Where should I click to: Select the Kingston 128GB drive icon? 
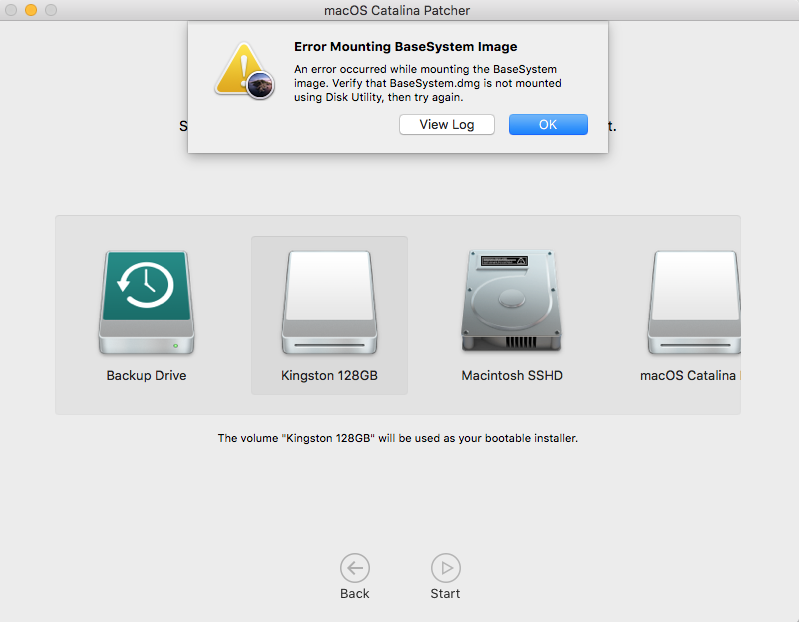coord(329,302)
